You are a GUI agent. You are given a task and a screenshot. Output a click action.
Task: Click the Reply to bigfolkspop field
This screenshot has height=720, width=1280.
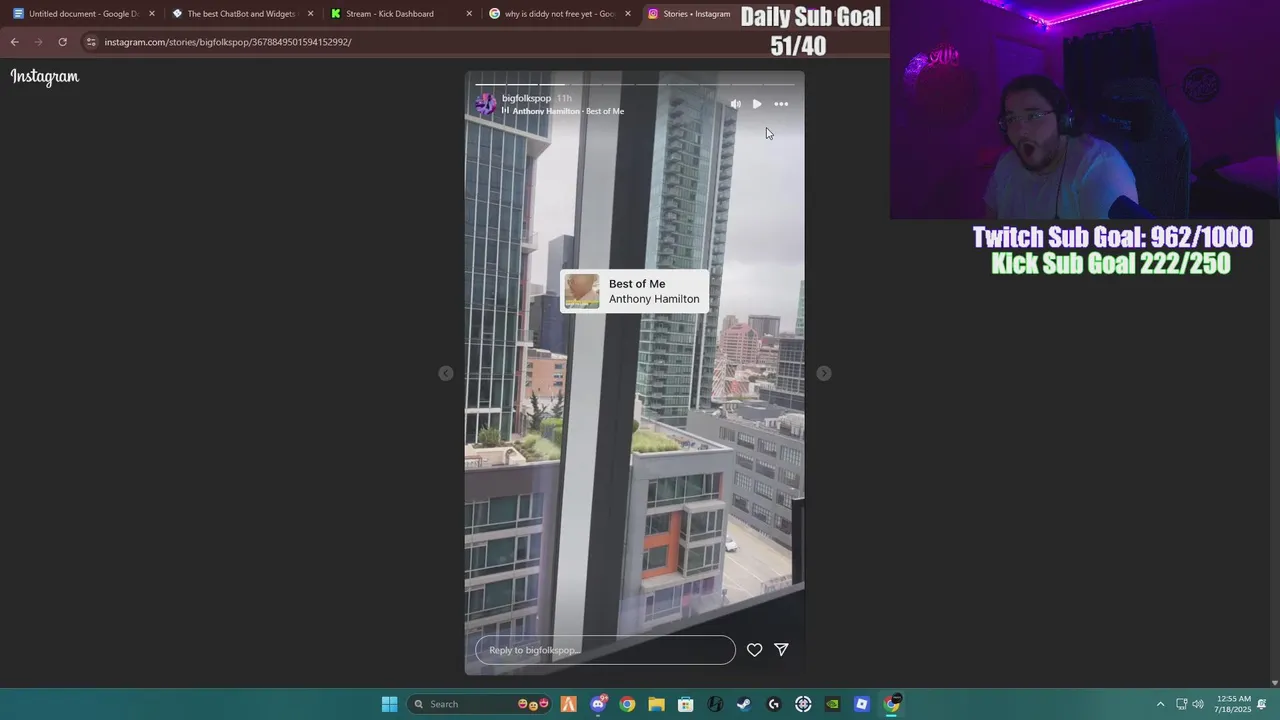pyautogui.click(x=605, y=650)
